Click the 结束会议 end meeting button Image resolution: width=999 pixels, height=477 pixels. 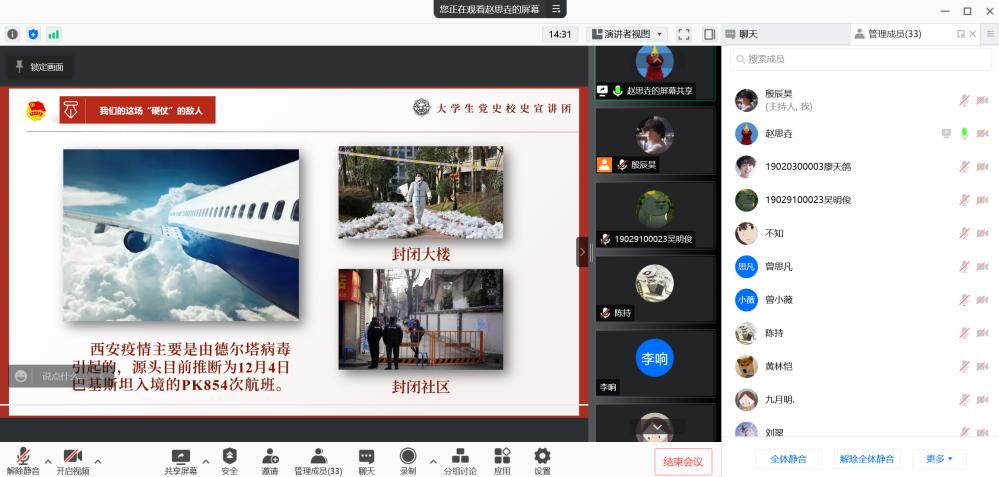pyautogui.click(x=684, y=461)
